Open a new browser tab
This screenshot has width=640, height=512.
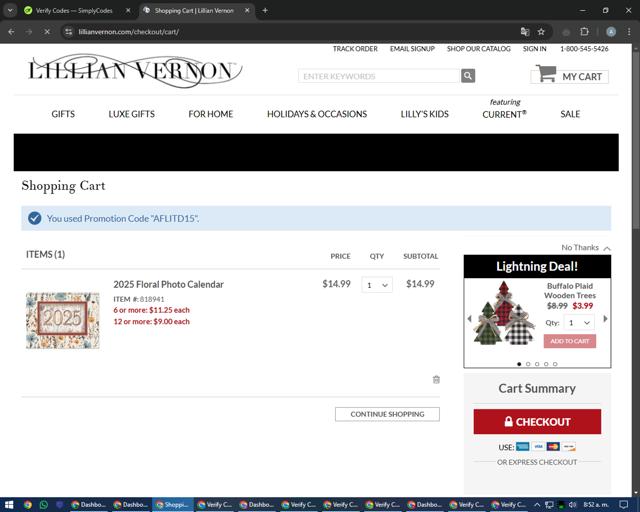coord(265,10)
